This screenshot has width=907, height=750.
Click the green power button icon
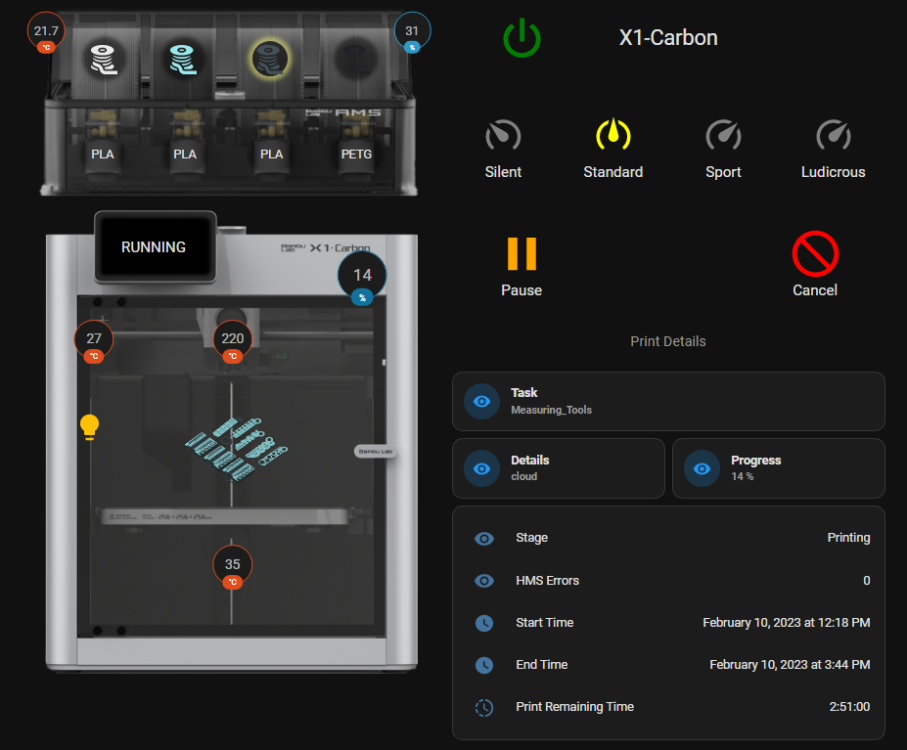point(522,38)
